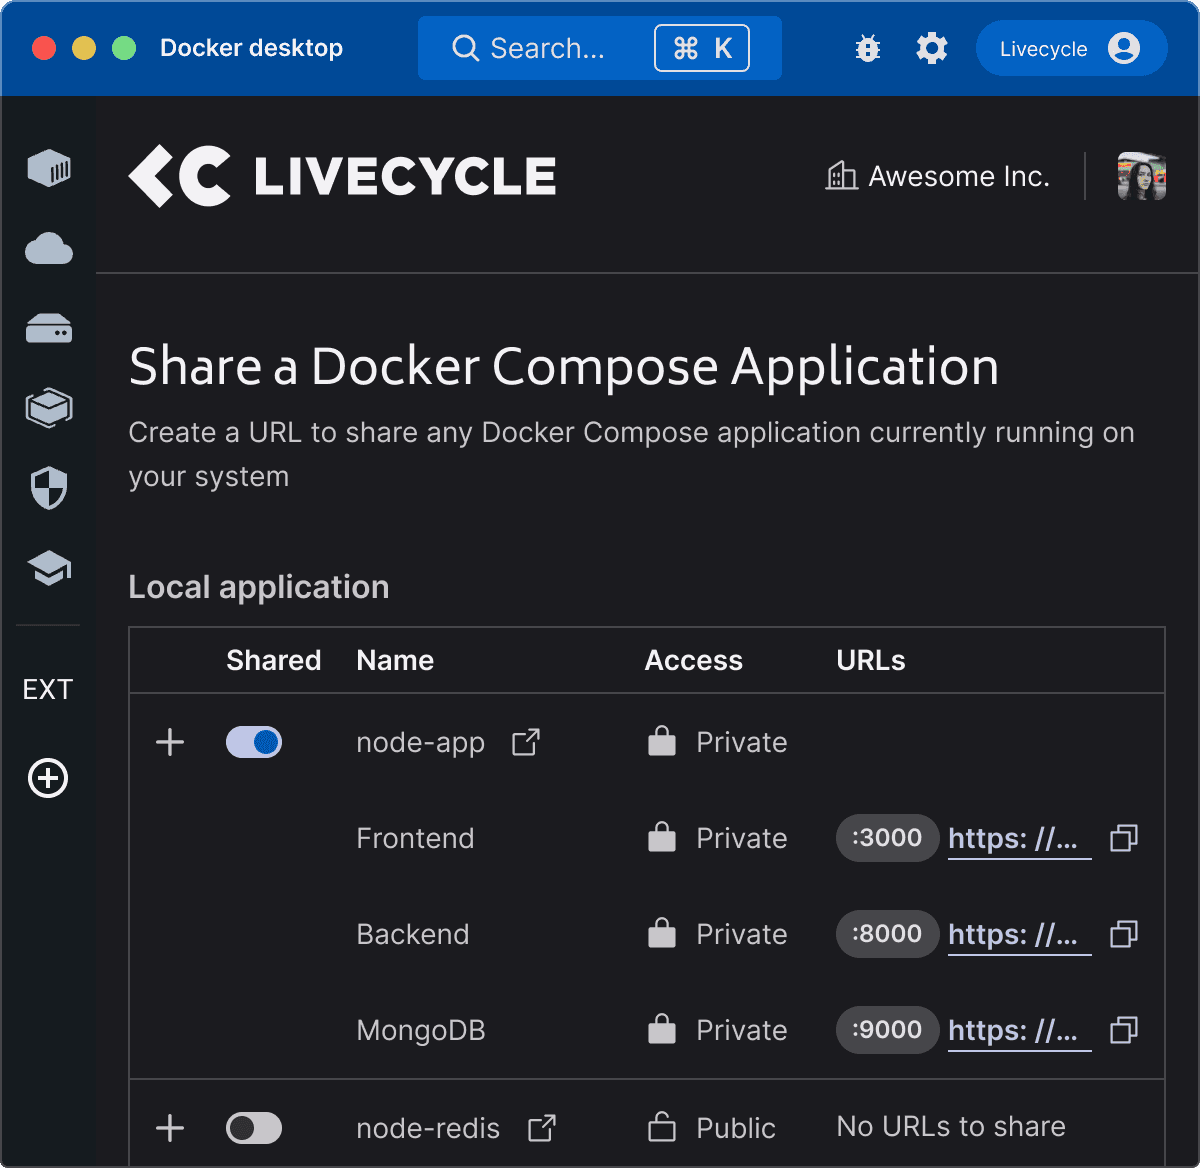The image size is (1200, 1168).
Task: Click the Livecycle account button
Action: pos(1071,48)
